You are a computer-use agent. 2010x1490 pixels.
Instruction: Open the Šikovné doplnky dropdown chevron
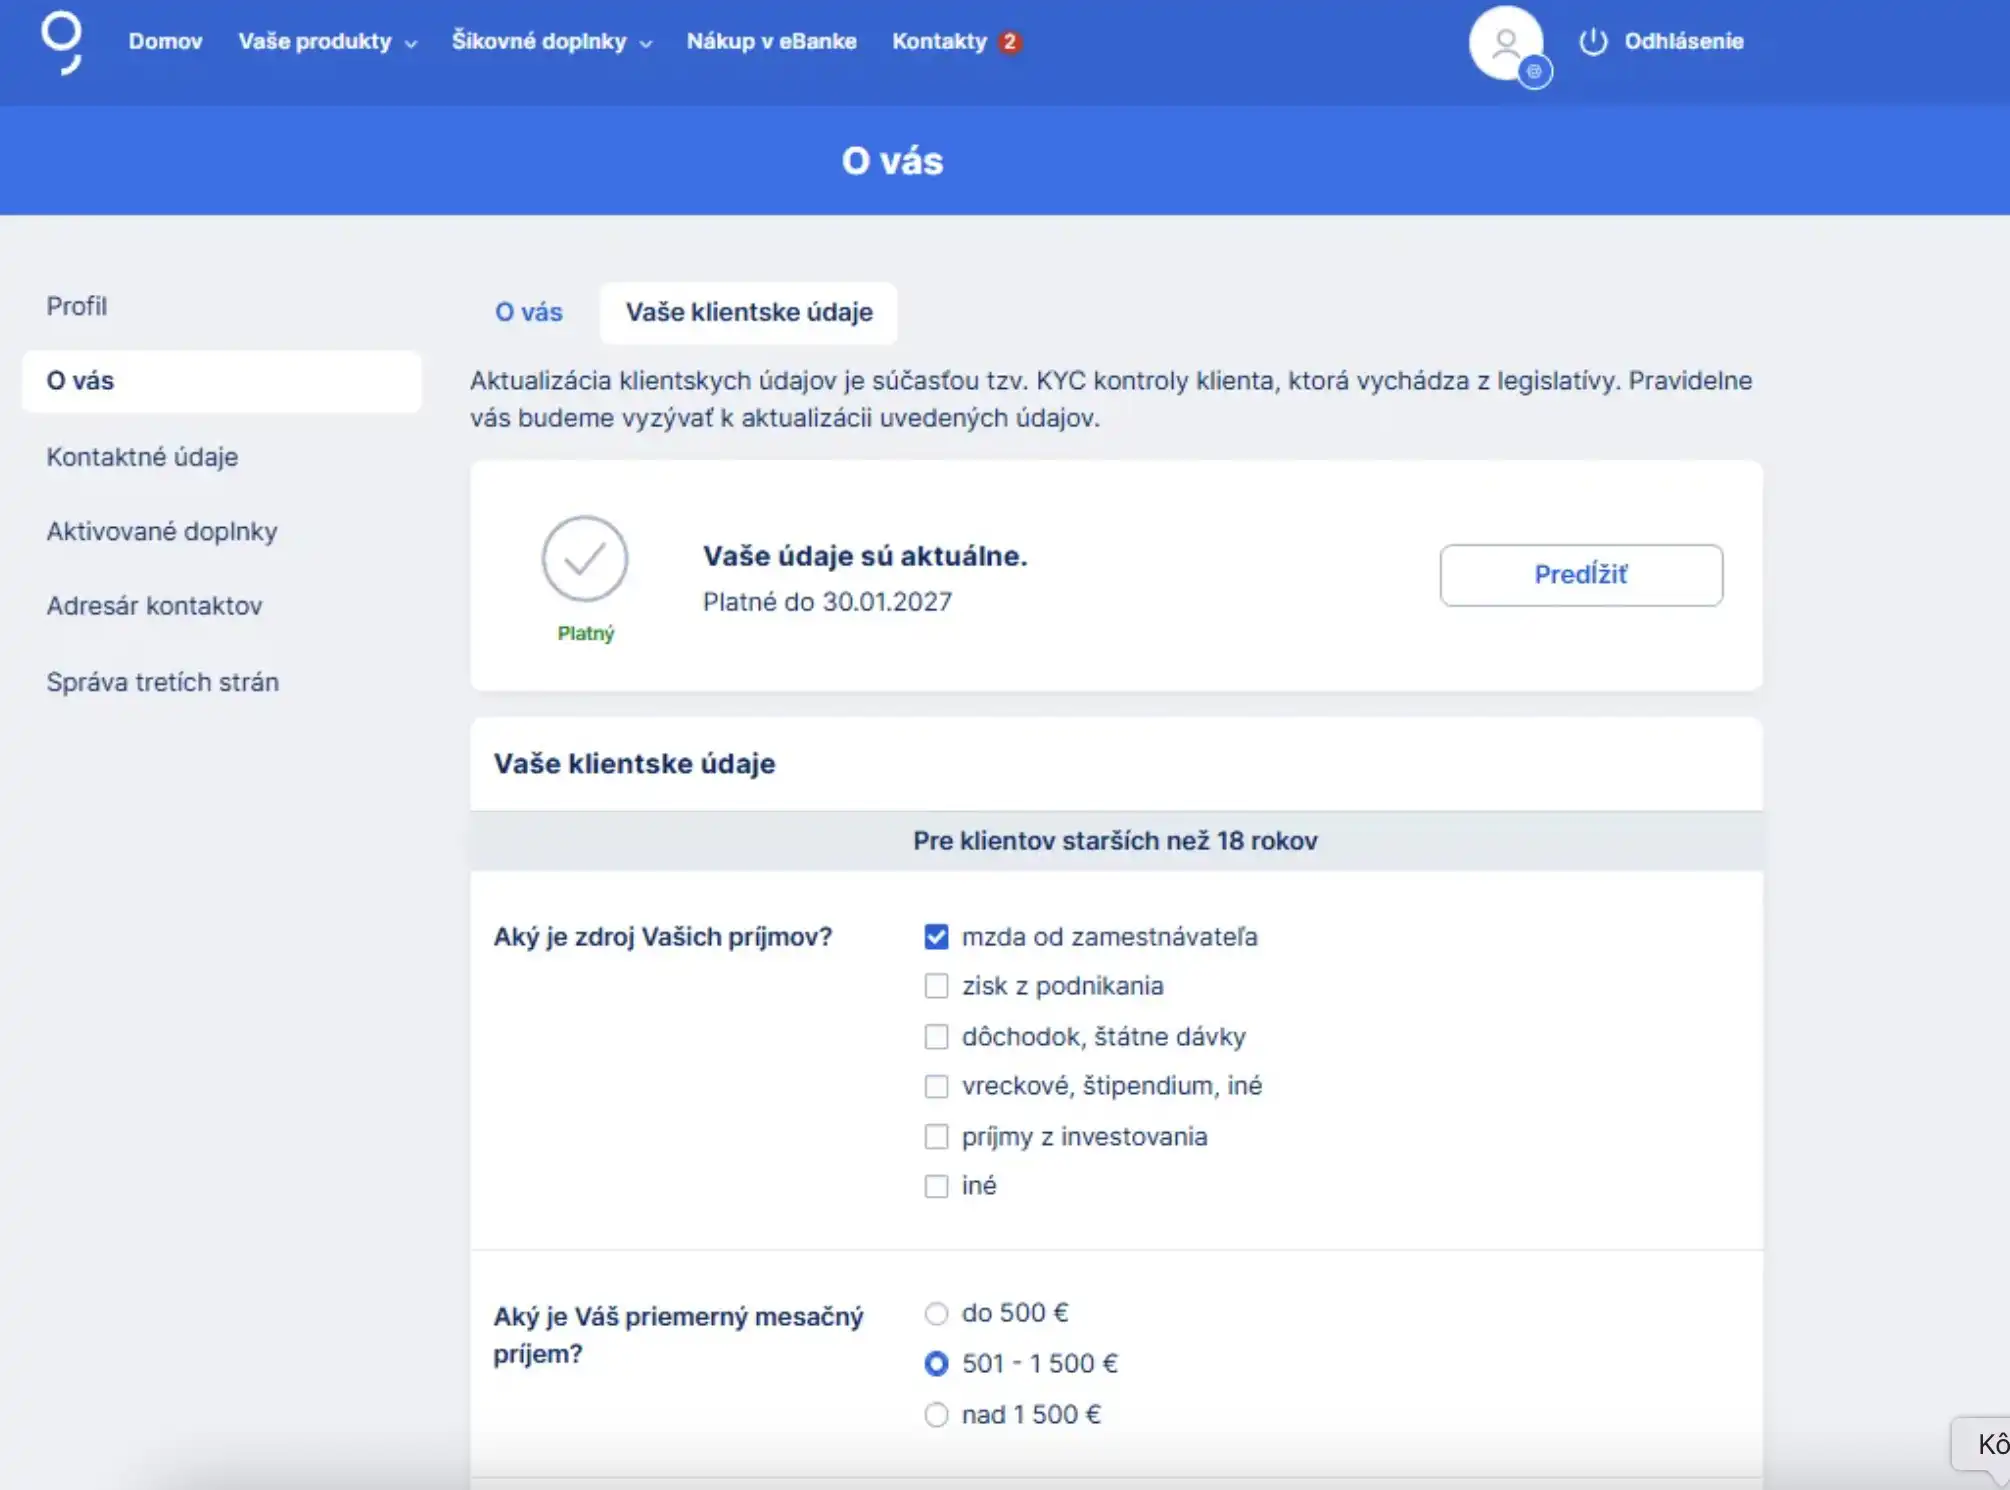coord(645,43)
